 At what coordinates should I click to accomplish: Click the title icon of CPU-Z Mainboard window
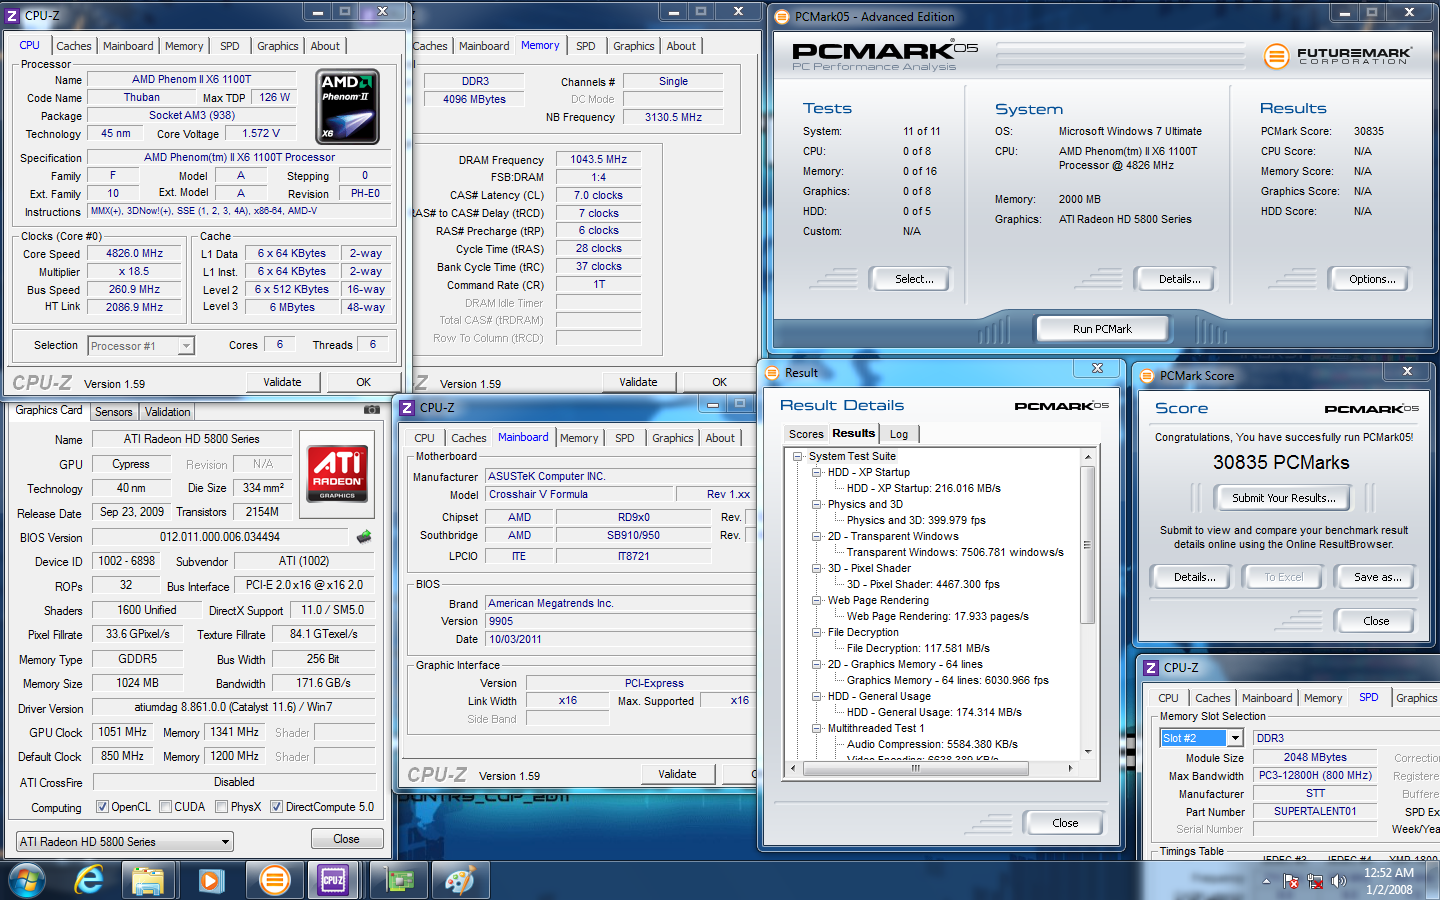pos(407,408)
